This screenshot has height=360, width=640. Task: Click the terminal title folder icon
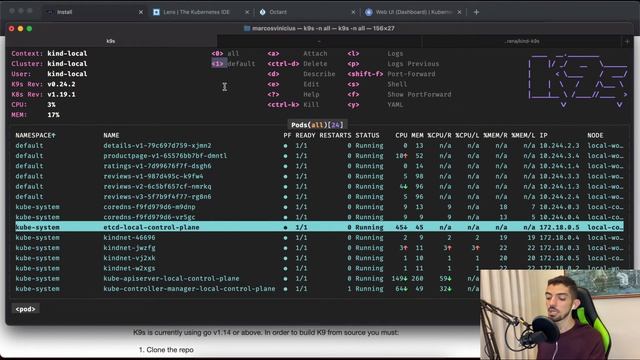[247, 29]
